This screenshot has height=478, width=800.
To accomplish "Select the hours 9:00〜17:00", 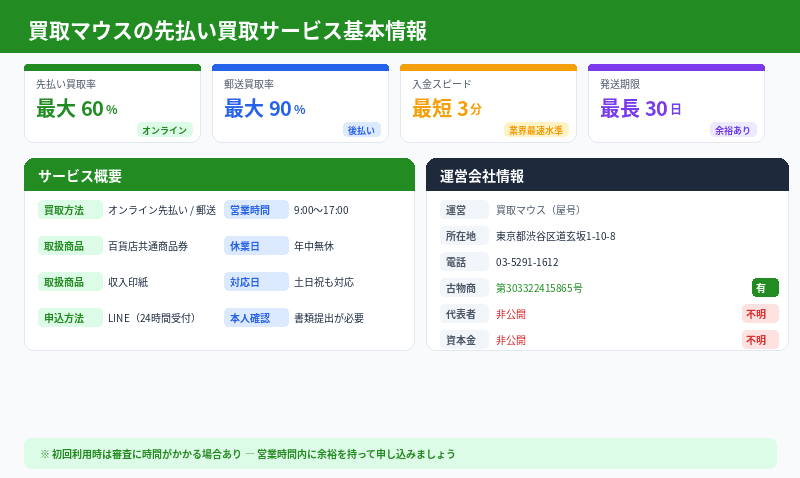I will pyautogui.click(x=321, y=210).
